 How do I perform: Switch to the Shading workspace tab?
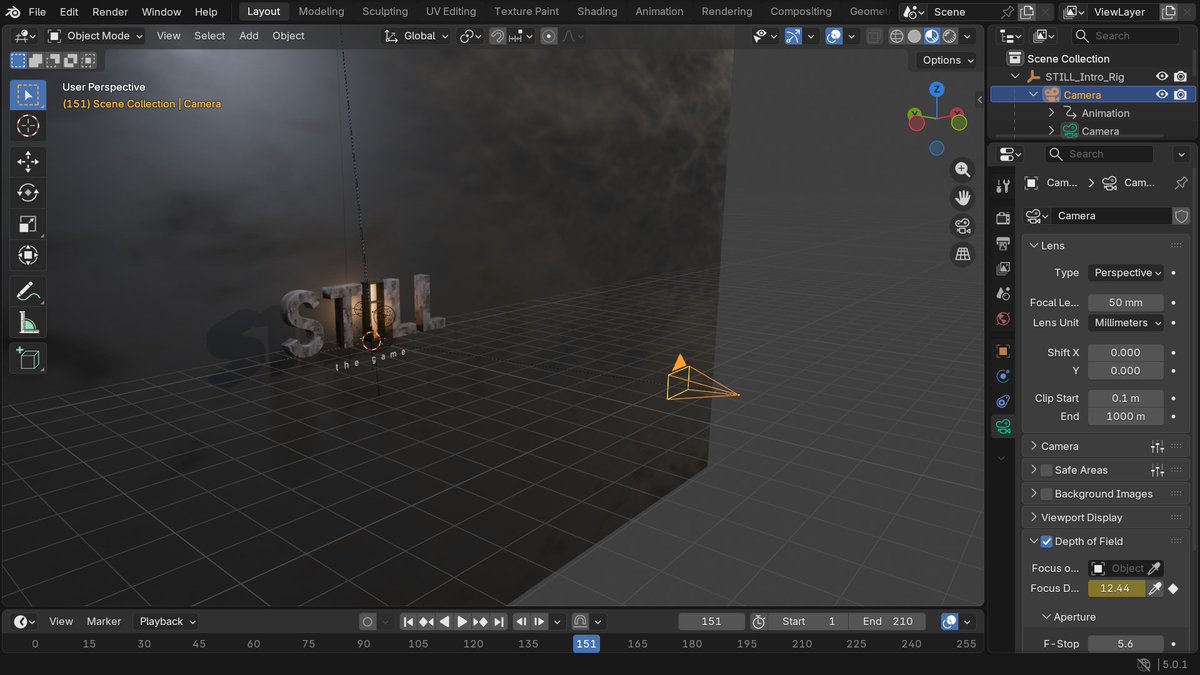pos(597,12)
